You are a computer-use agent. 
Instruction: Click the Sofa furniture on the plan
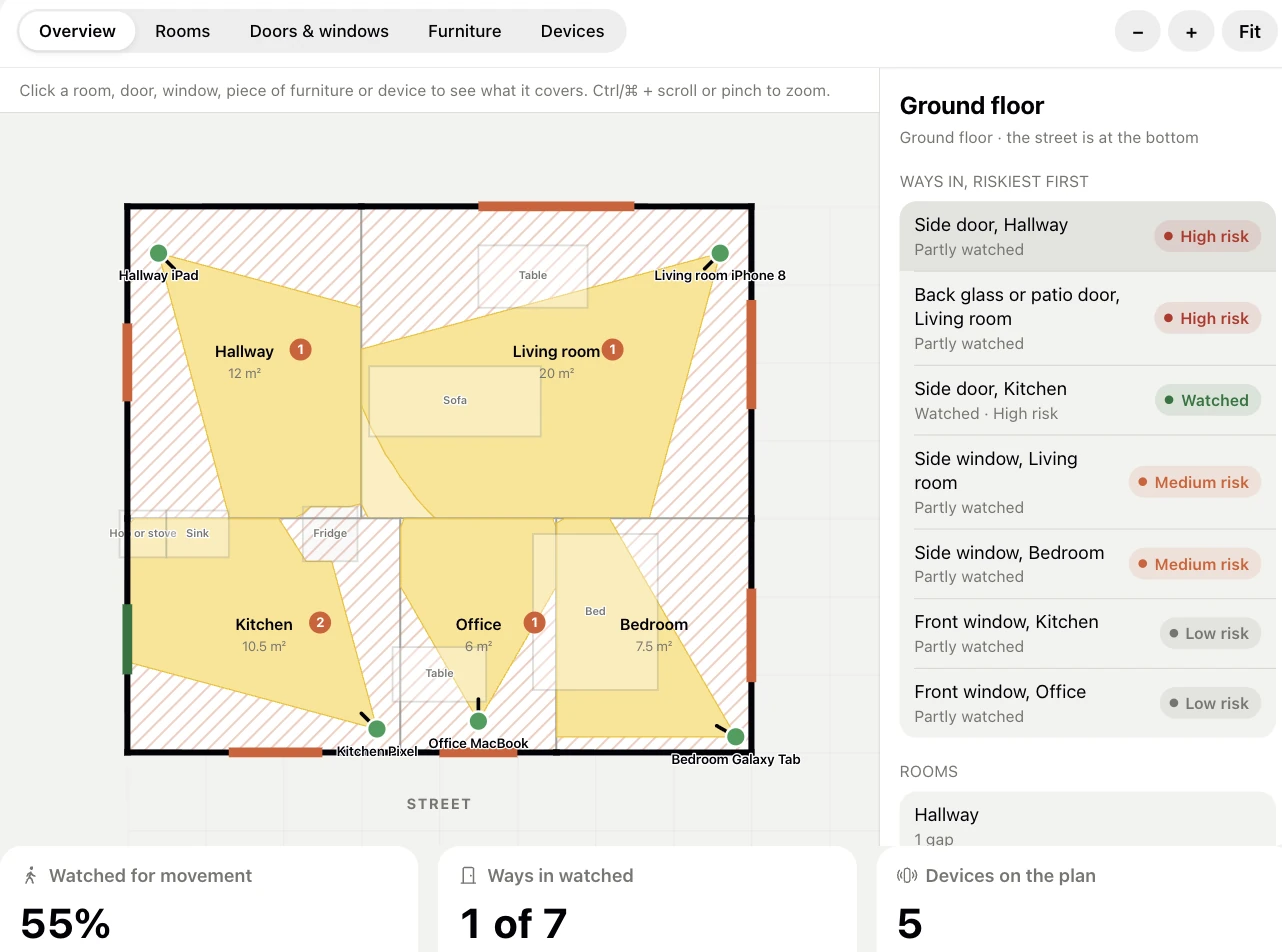click(455, 401)
